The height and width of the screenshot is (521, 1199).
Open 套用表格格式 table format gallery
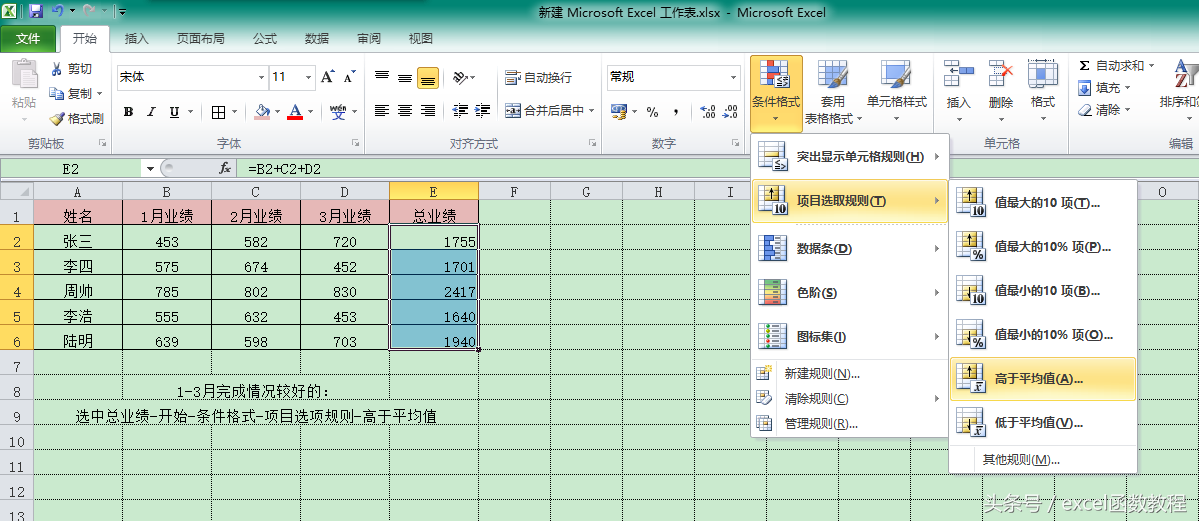pyautogui.click(x=833, y=92)
